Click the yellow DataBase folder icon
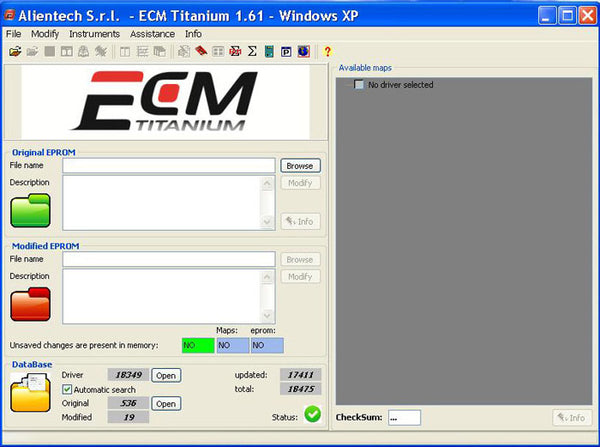600x447 pixels. (30, 395)
